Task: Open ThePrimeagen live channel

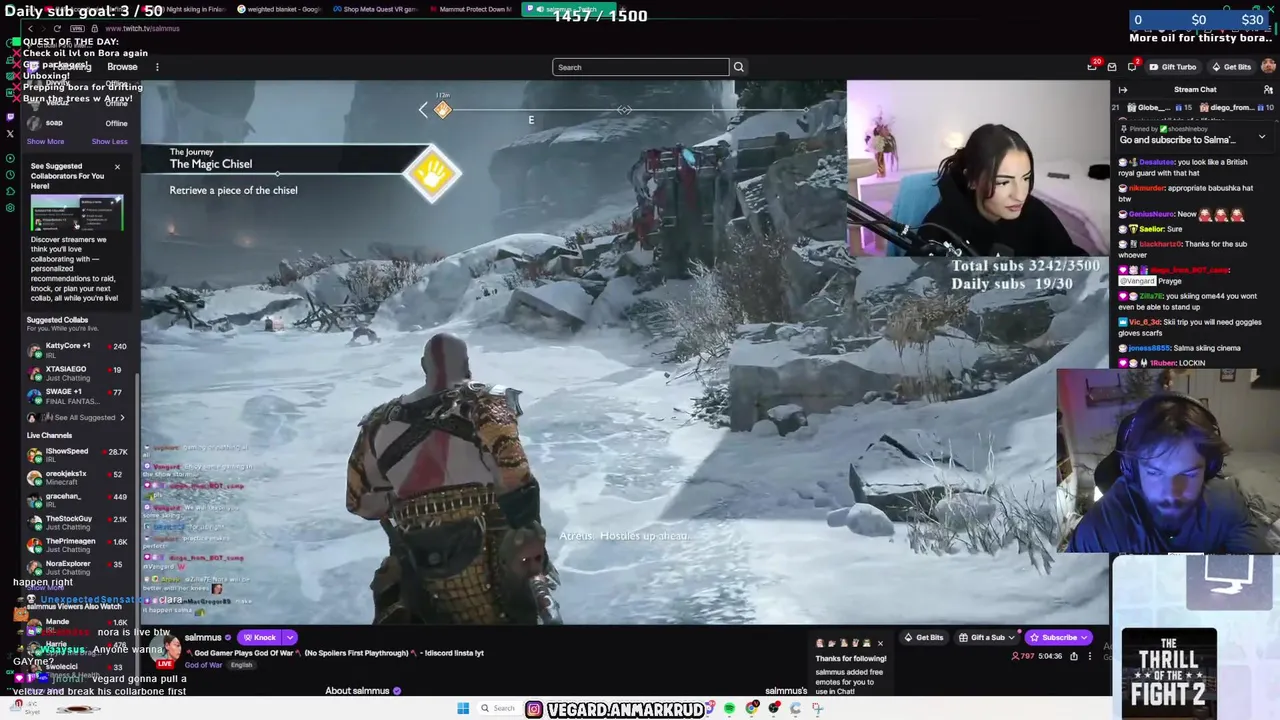Action: coord(78,545)
